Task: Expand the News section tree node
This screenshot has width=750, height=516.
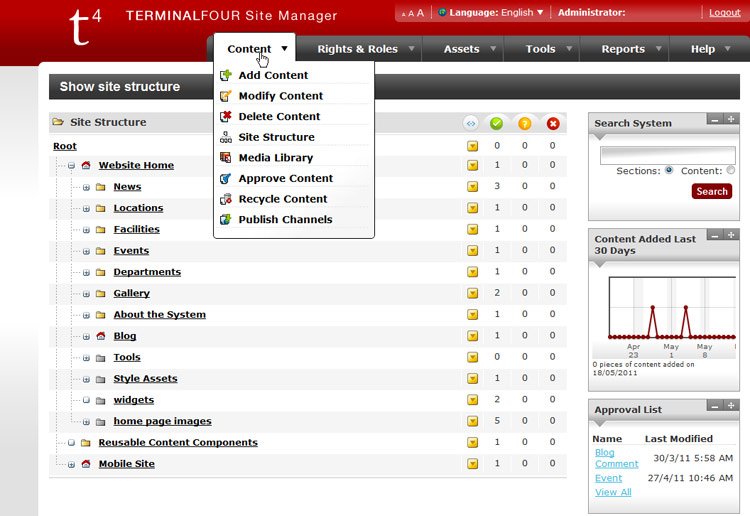Action: click(86, 187)
